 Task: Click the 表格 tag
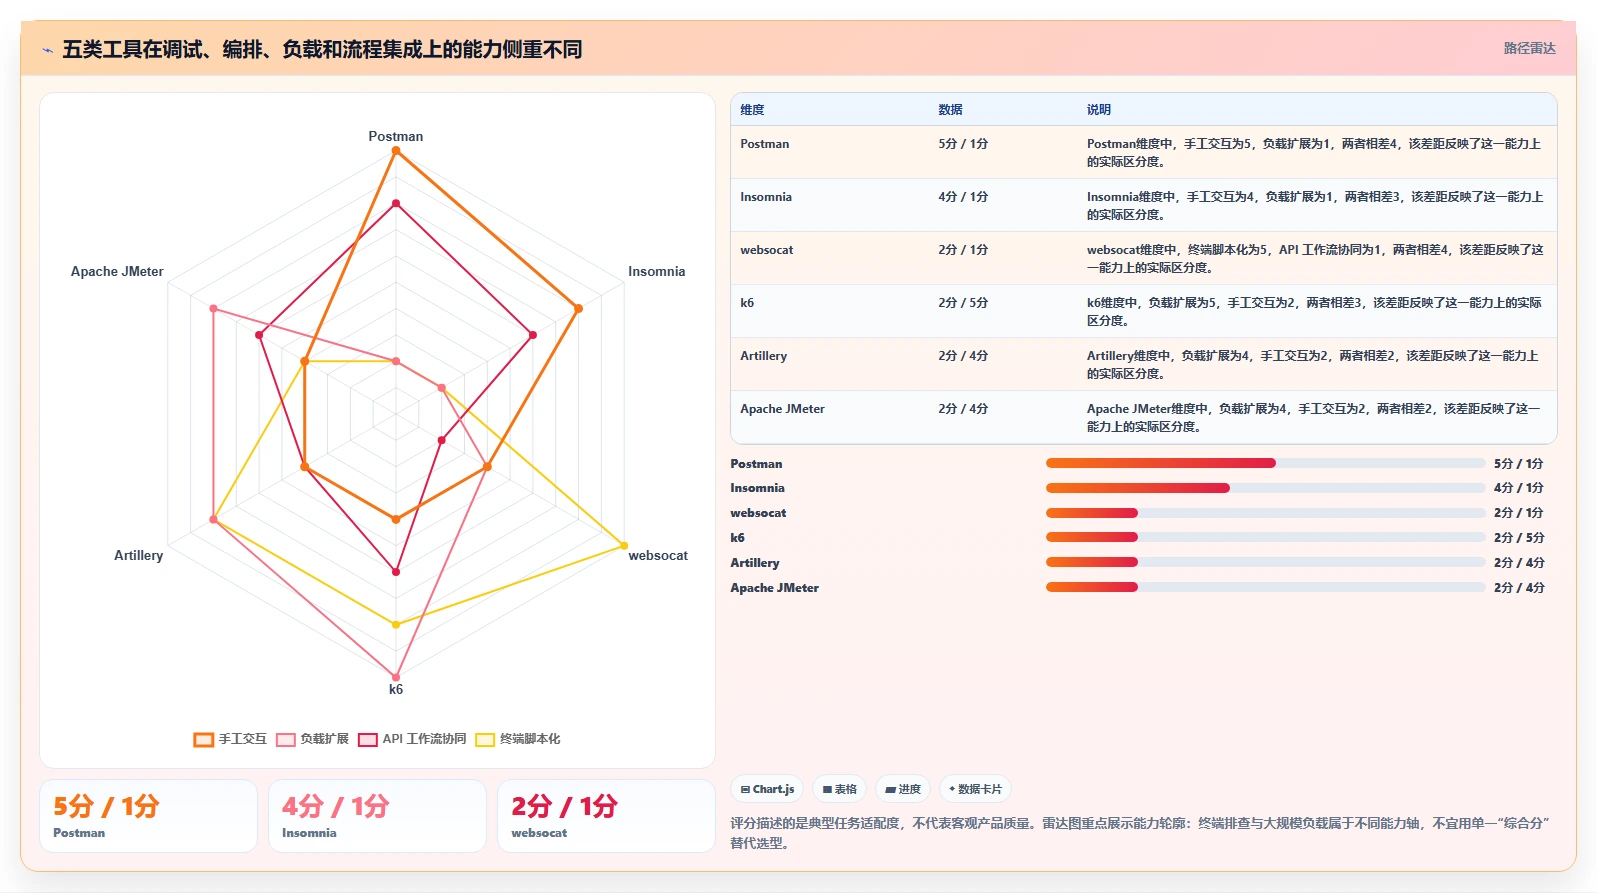[839, 789]
